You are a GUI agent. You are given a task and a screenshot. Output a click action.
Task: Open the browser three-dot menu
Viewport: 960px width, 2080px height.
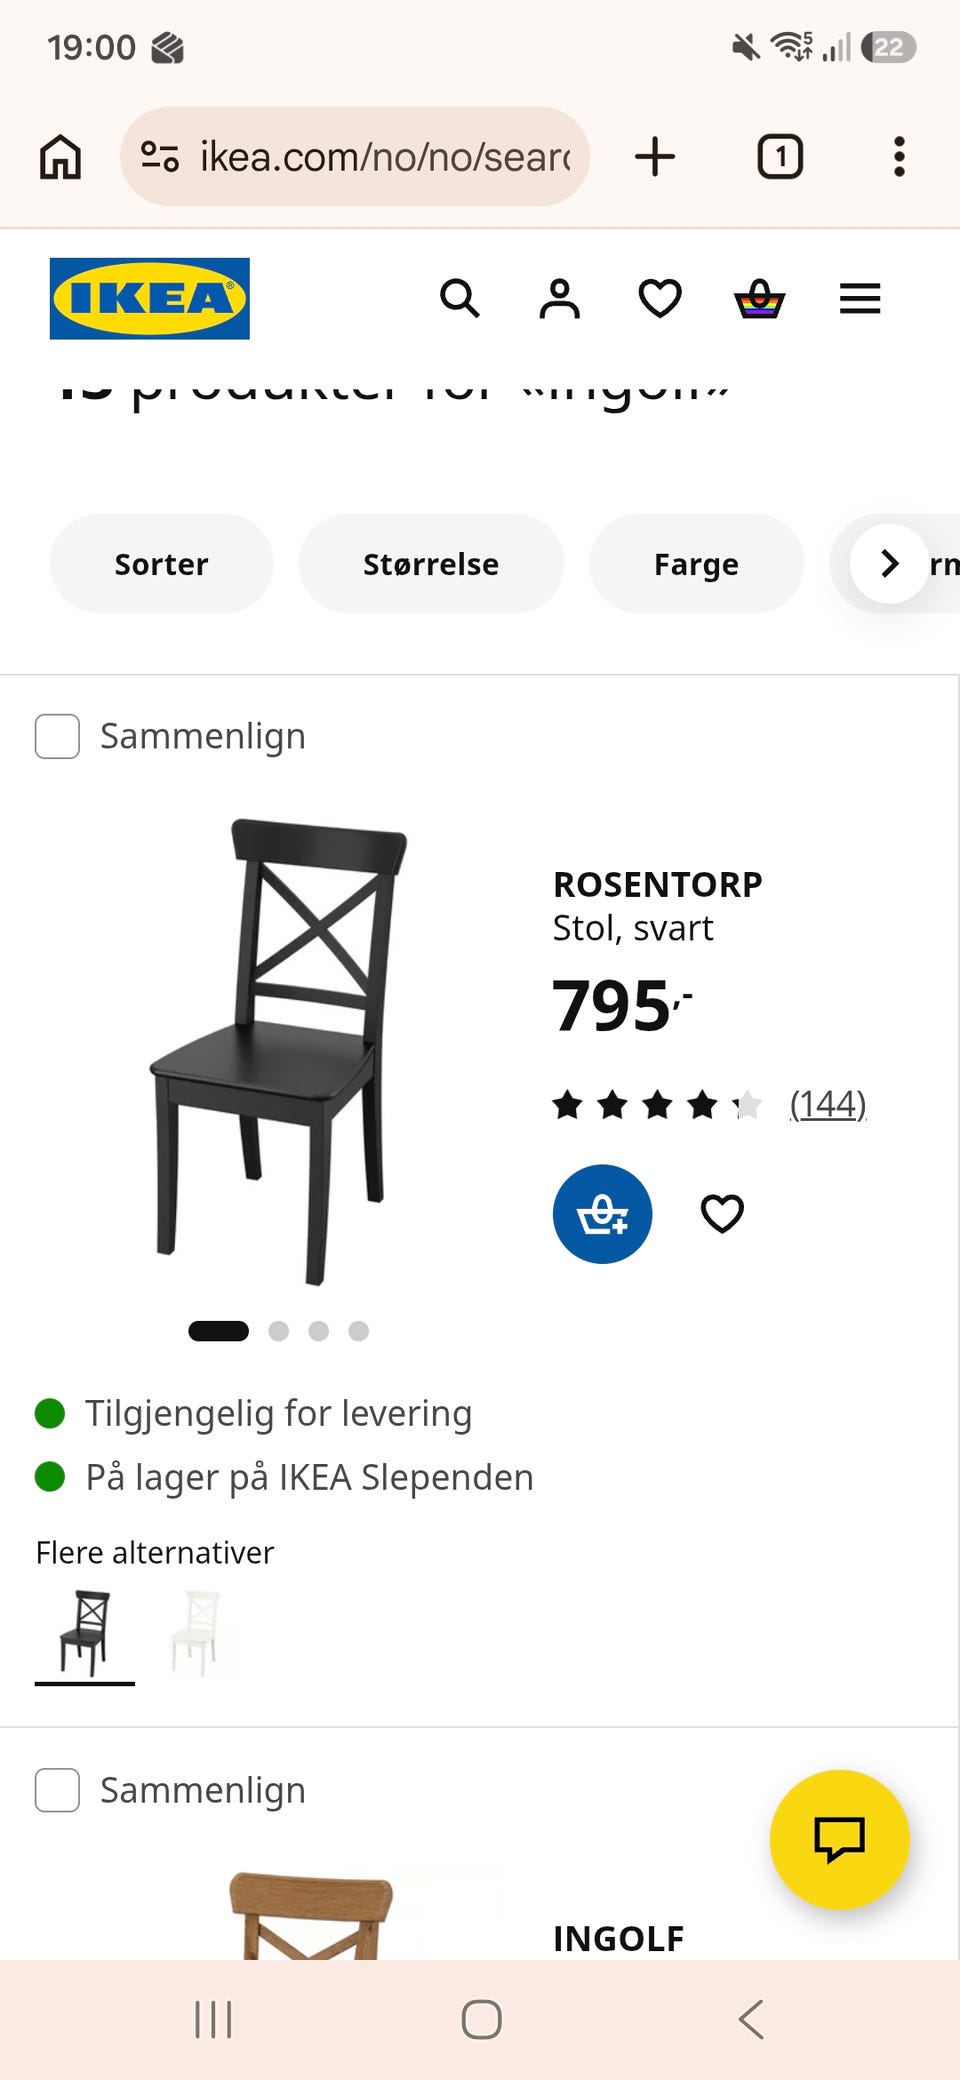point(899,157)
